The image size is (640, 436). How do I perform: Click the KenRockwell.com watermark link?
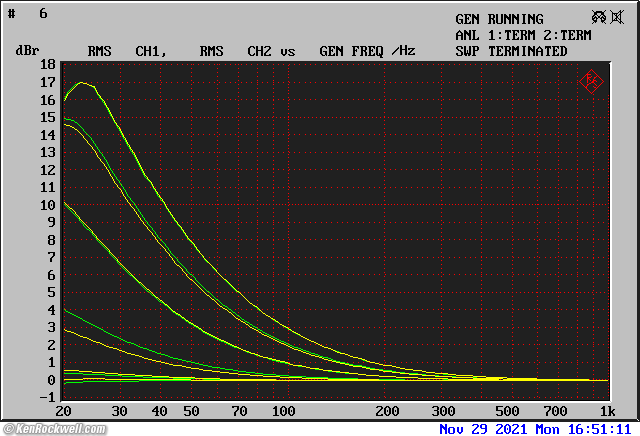(53, 429)
